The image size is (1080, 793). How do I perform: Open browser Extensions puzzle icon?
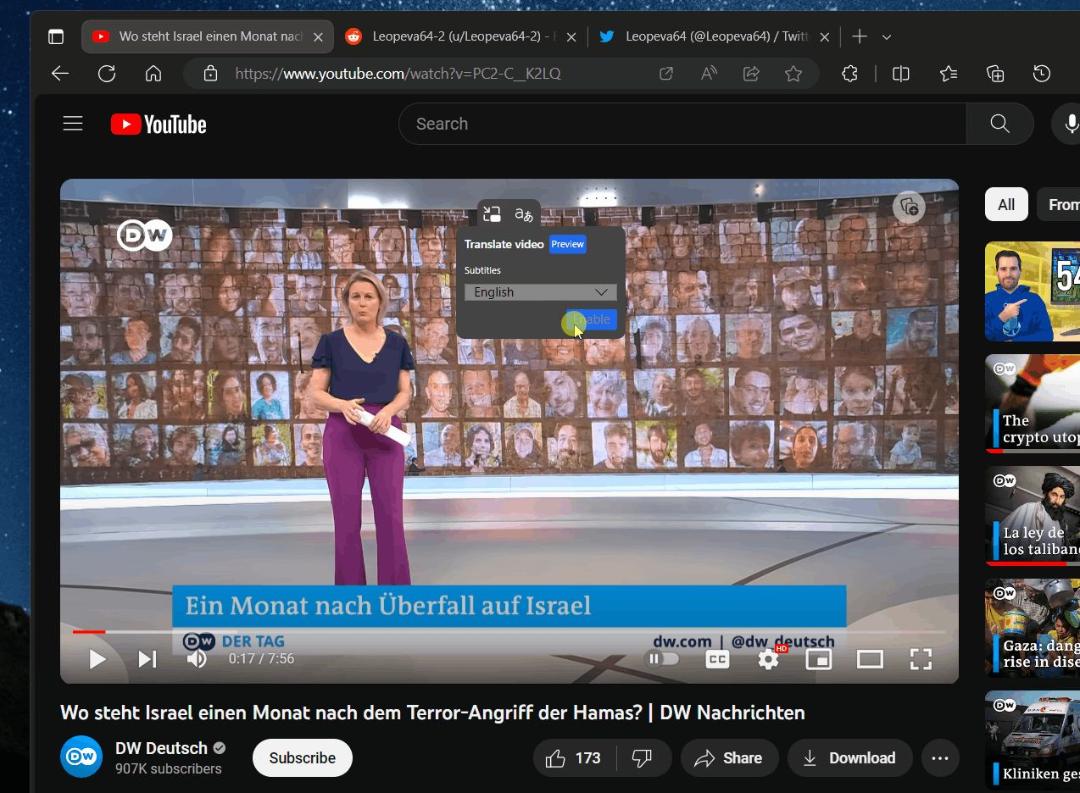pyautogui.click(x=850, y=74)
